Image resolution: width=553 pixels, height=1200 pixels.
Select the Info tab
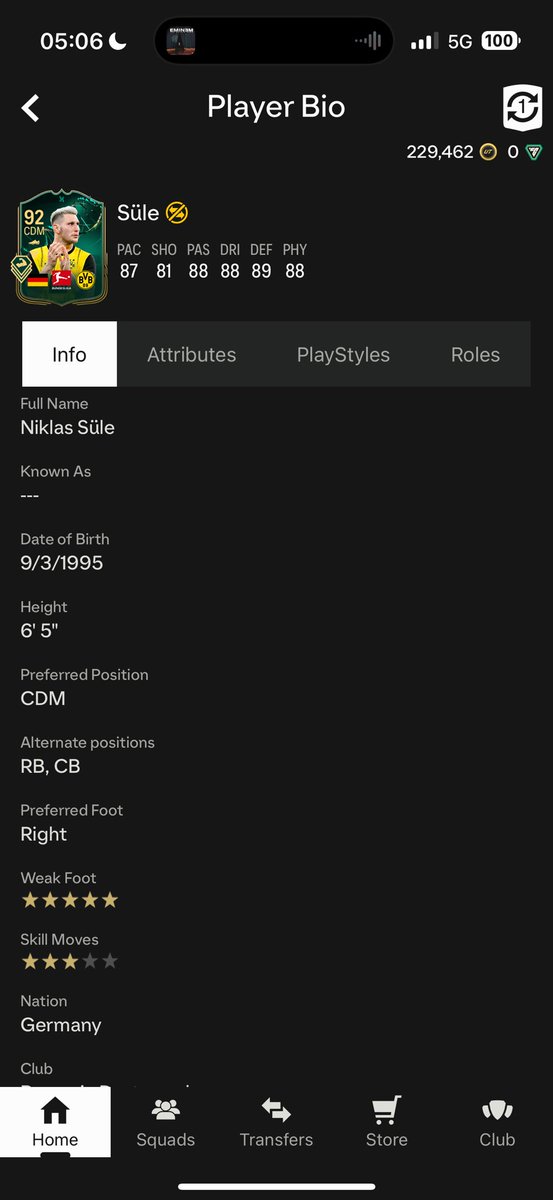(69, 354)
